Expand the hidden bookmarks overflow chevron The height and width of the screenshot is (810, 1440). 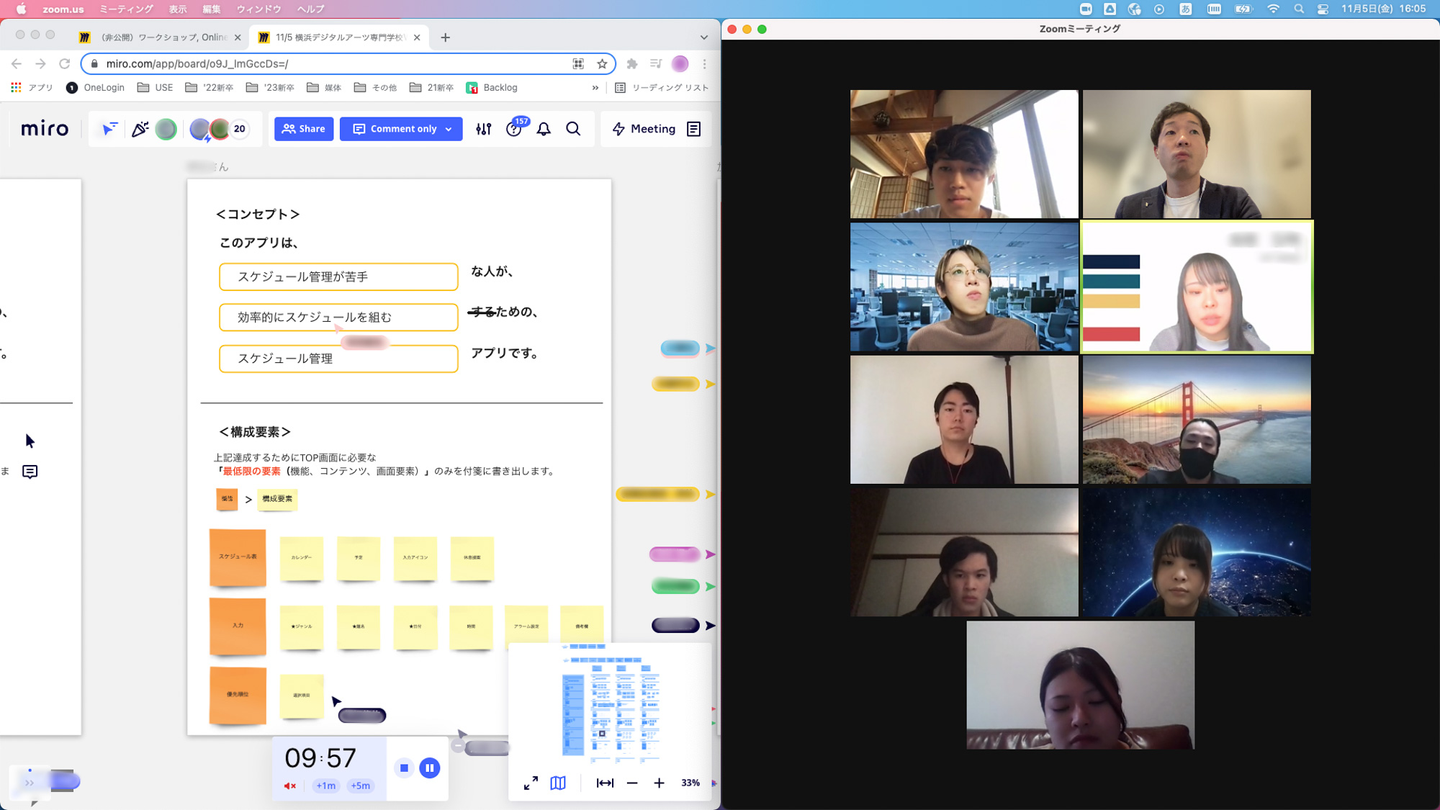tap(595, 88)
